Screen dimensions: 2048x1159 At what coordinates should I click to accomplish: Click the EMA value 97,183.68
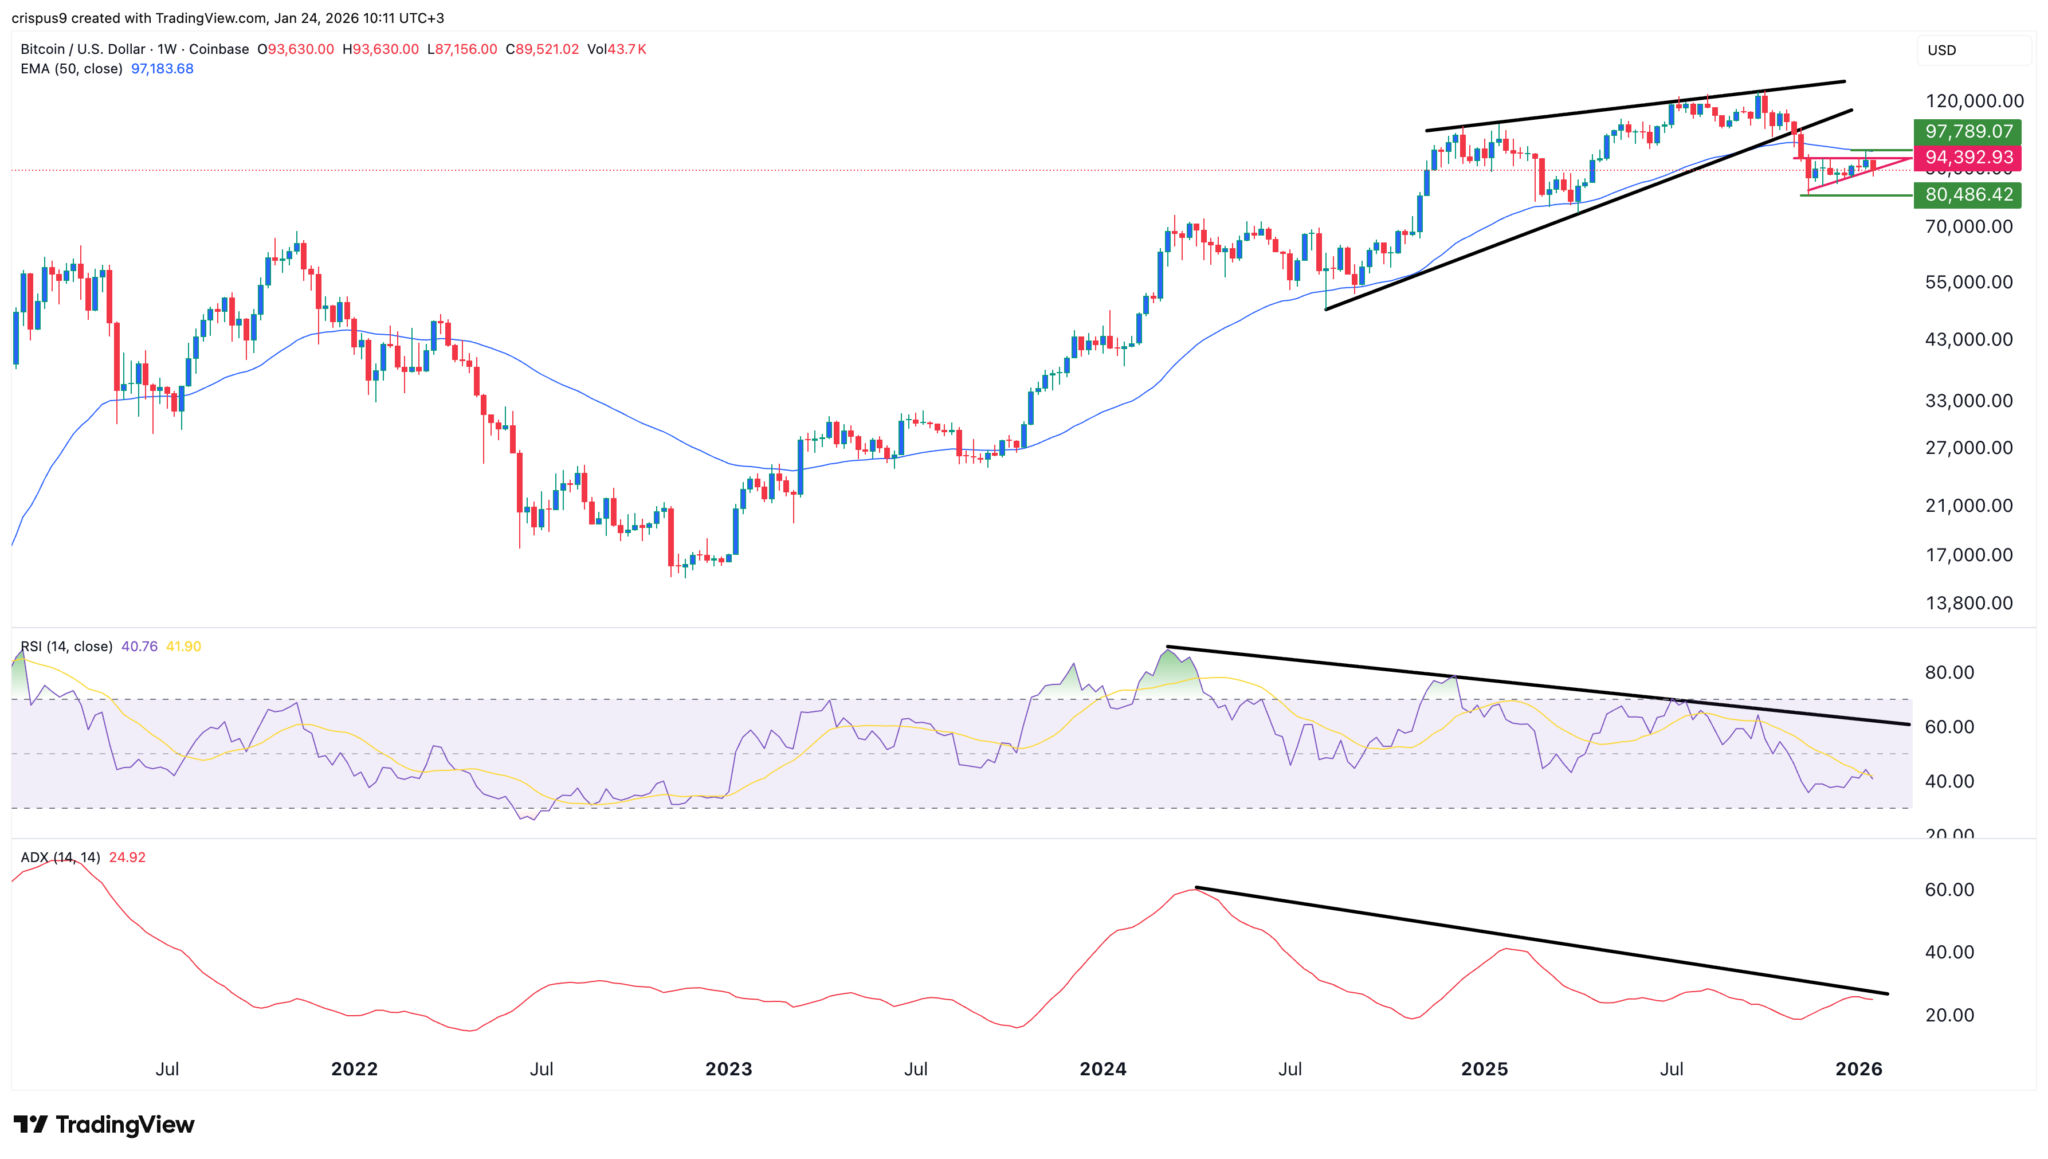click(162, 69)
